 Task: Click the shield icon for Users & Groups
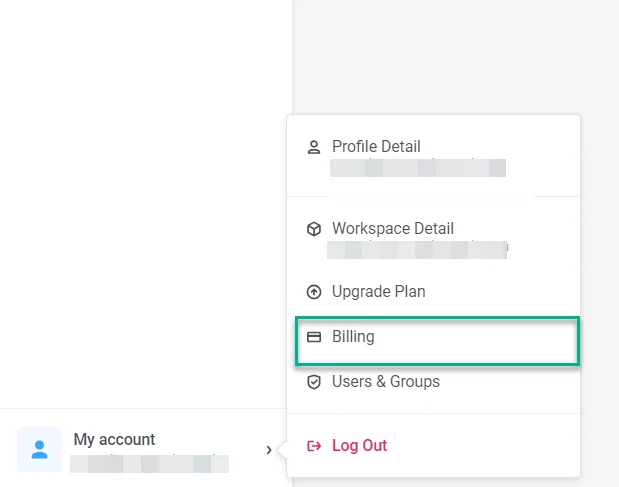[314, 382]
